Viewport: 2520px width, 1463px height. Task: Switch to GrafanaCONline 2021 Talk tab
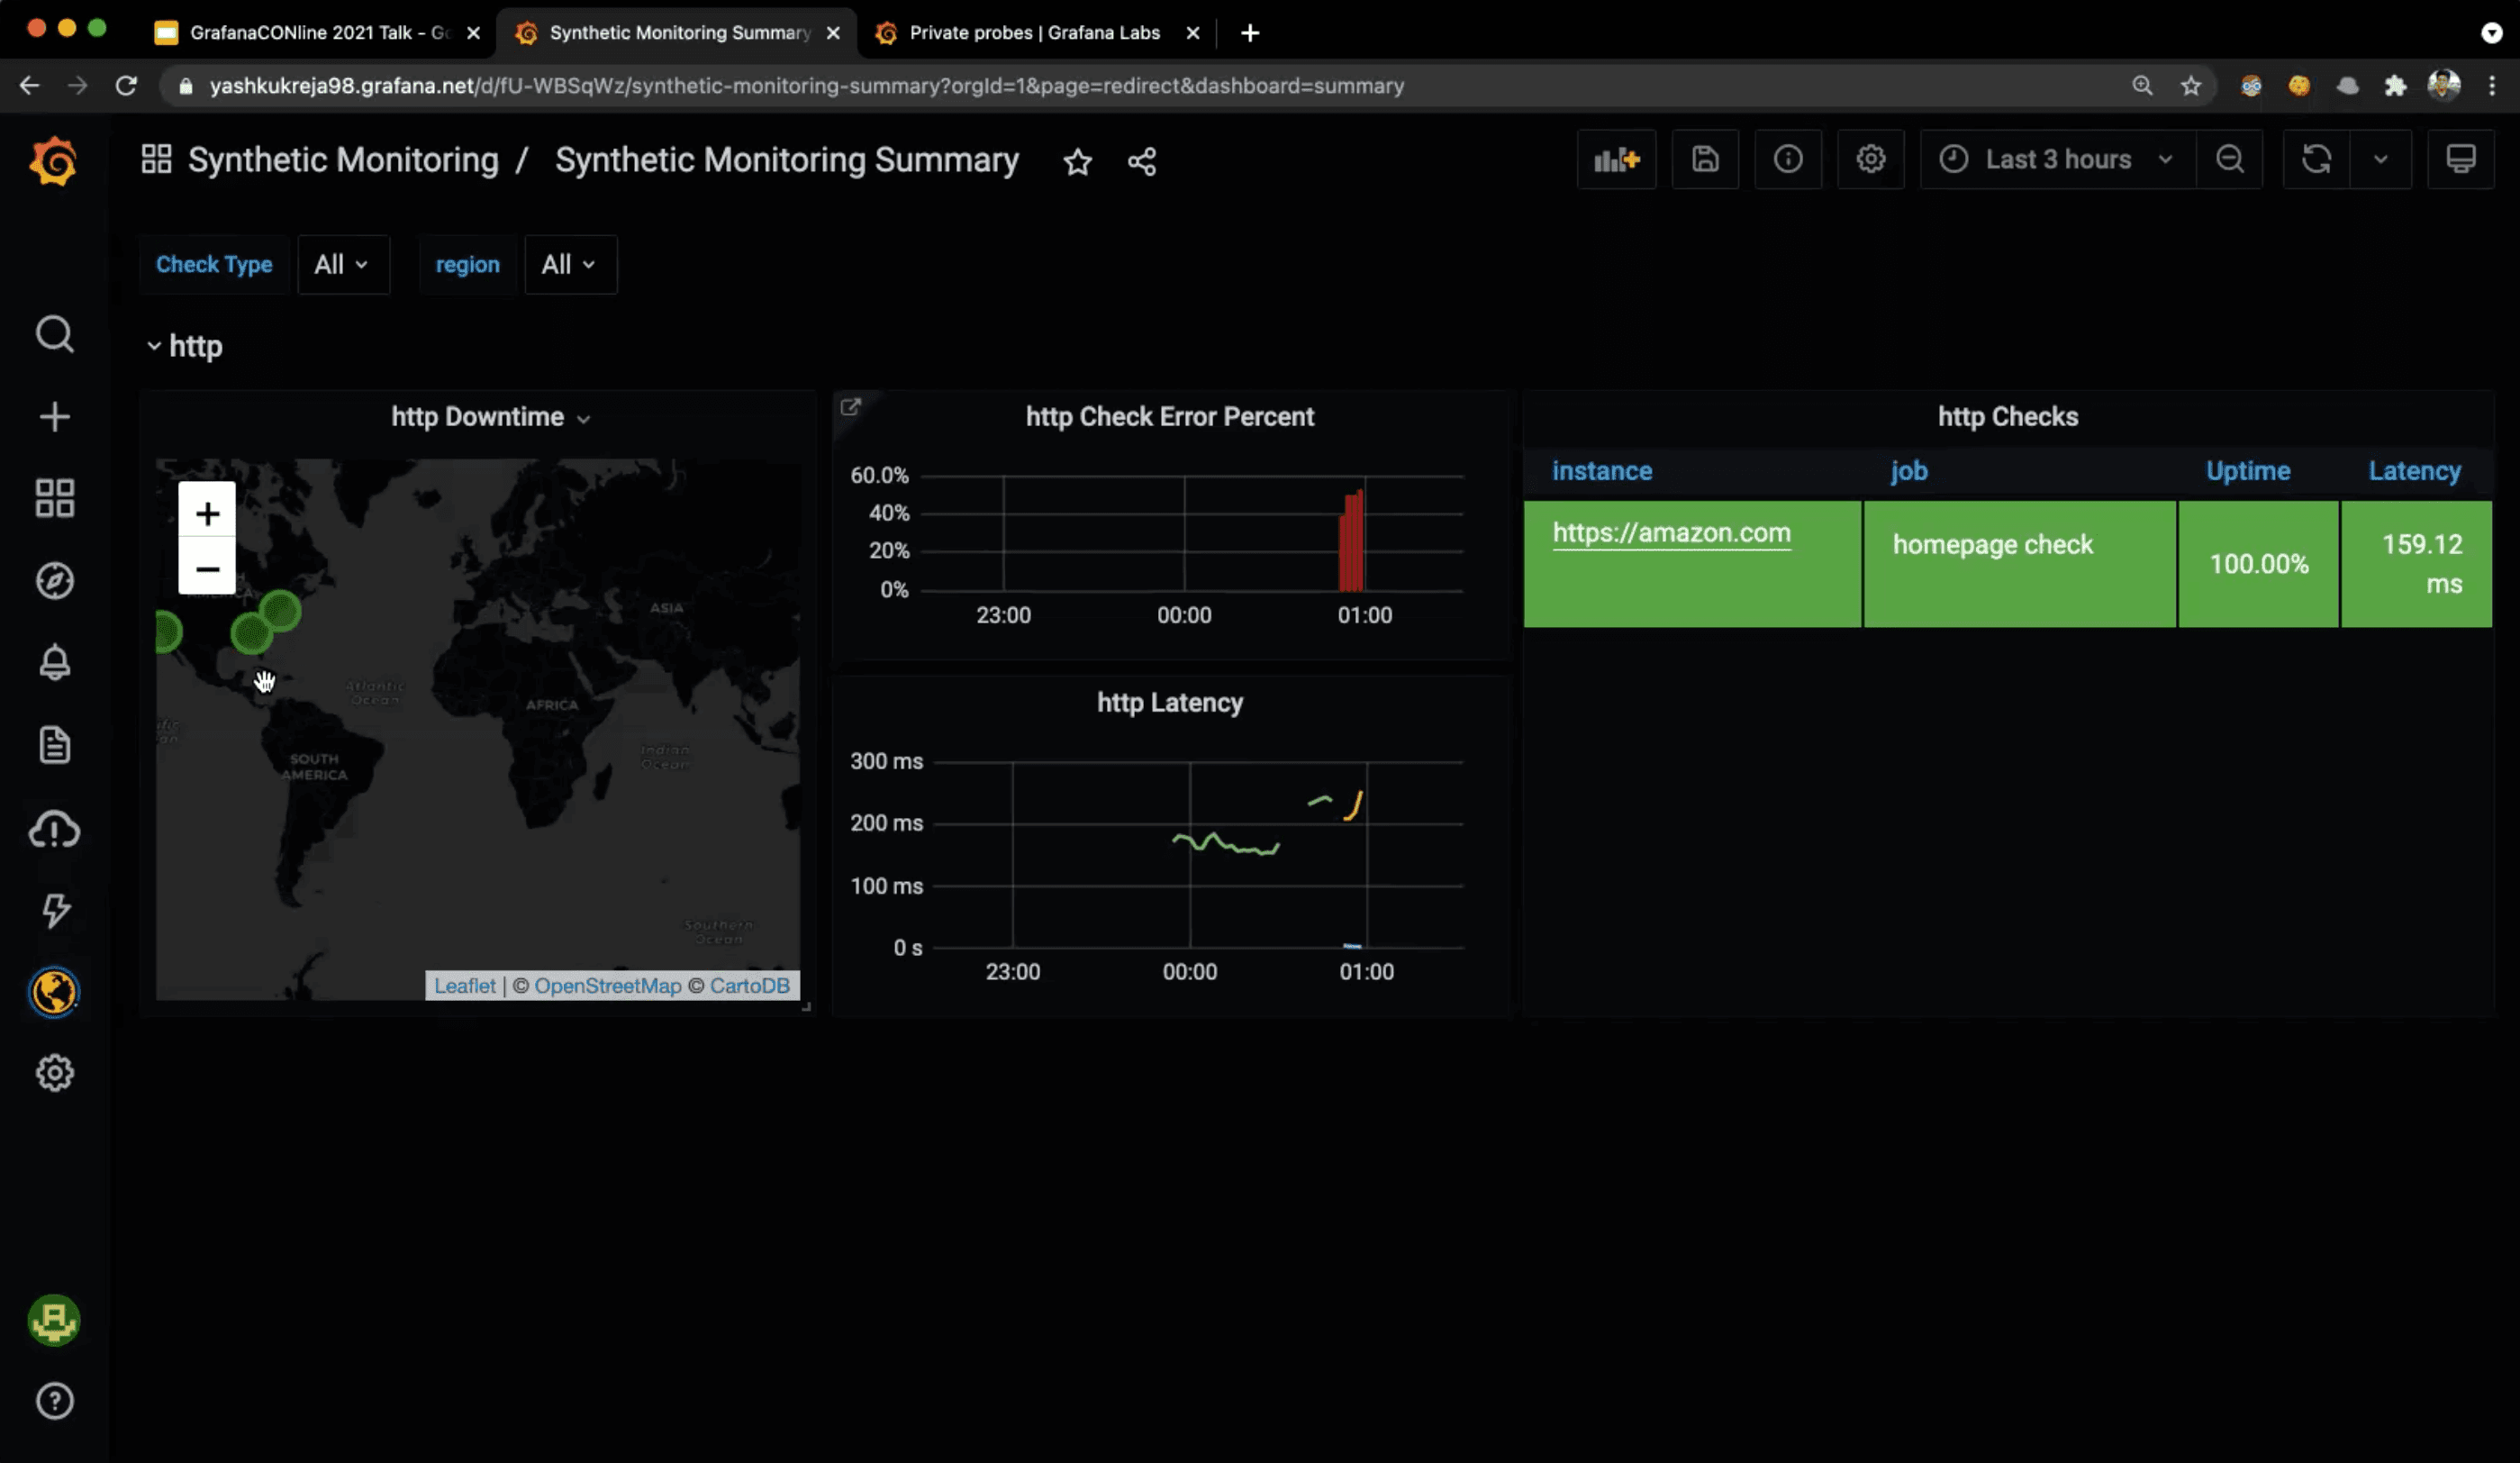[x=318, y=33]
